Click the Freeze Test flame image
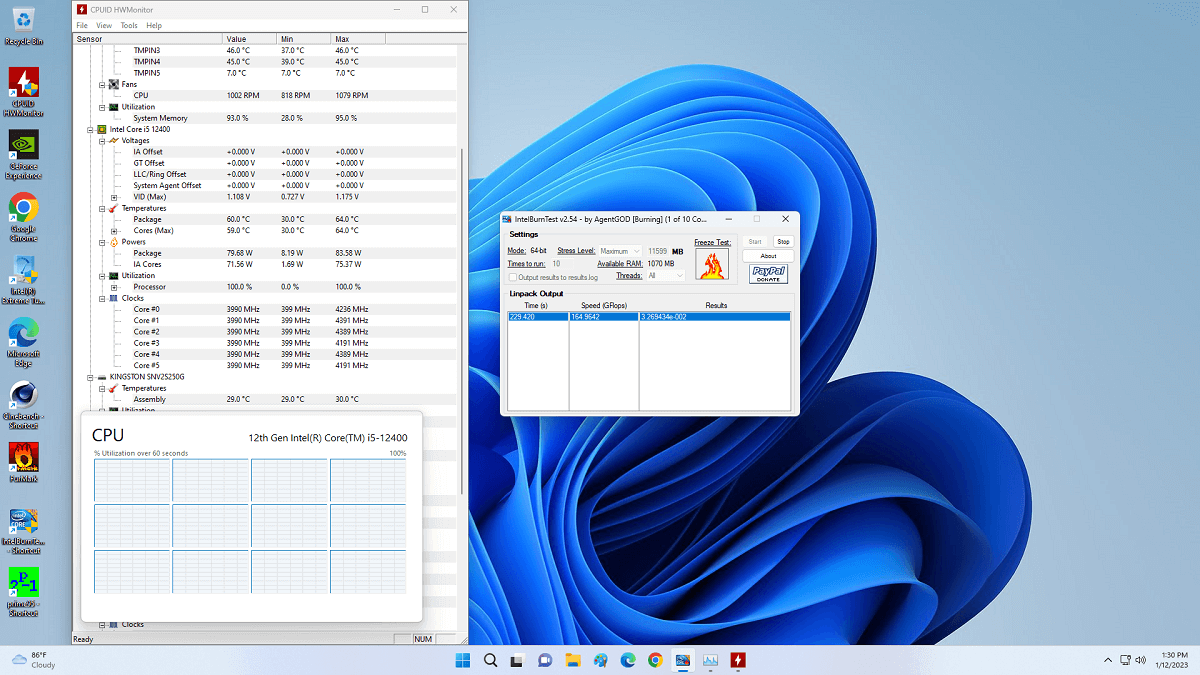The image size is (1200, 675). point(712,264)
